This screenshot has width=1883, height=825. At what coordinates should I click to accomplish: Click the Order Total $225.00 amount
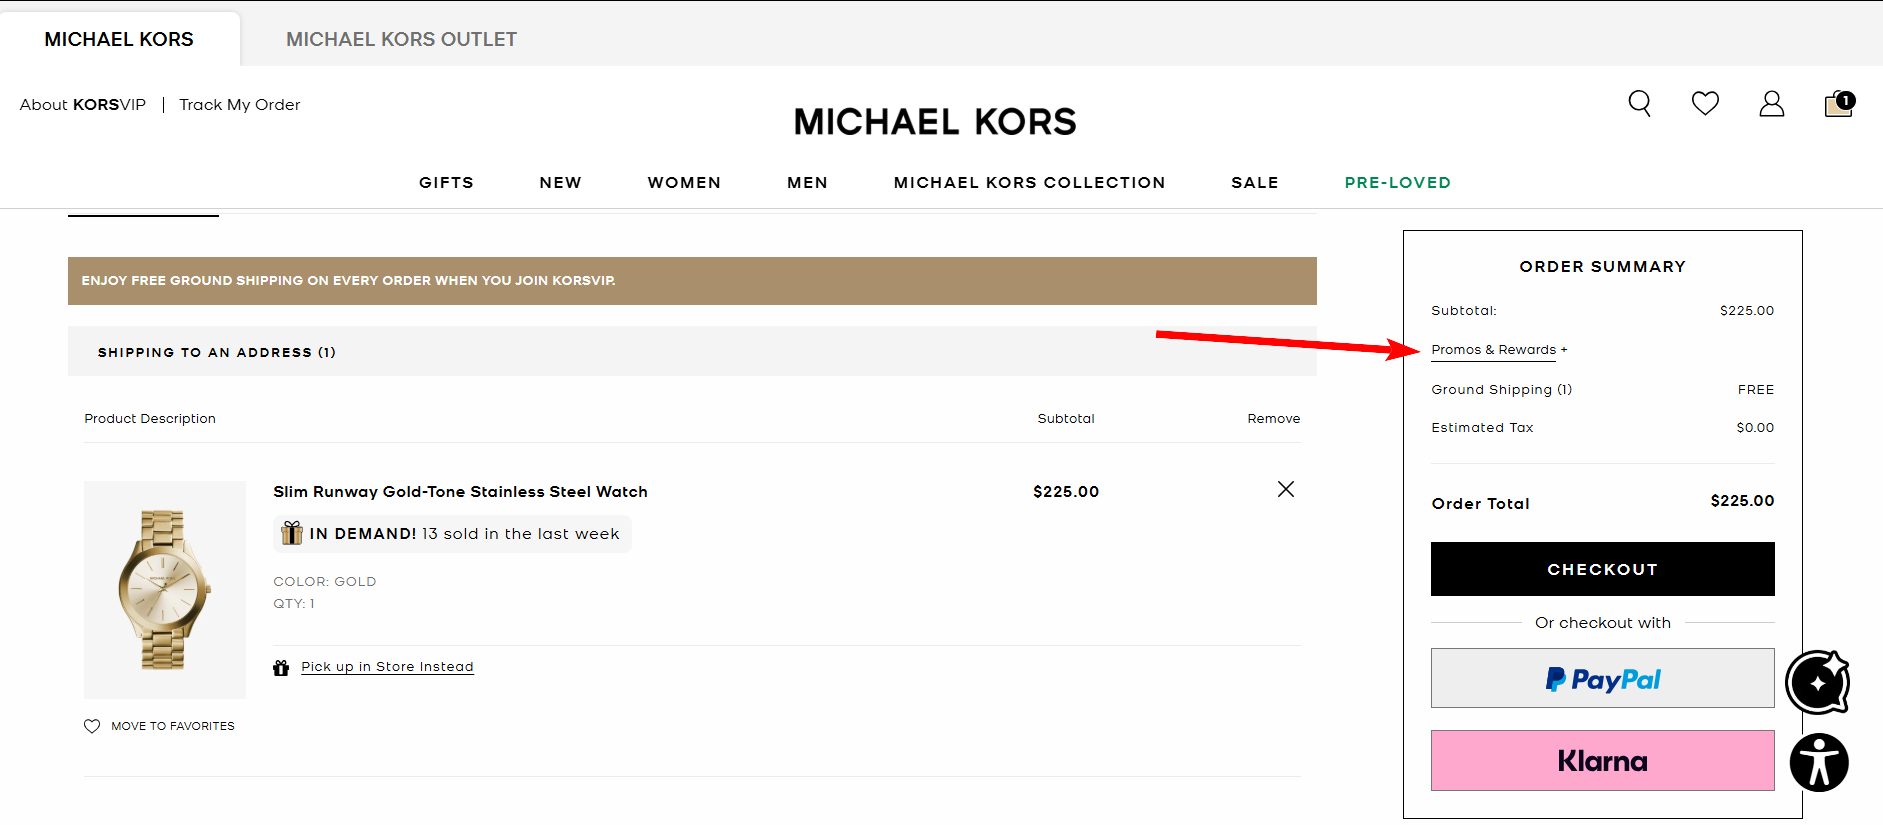pos(1742,501)
